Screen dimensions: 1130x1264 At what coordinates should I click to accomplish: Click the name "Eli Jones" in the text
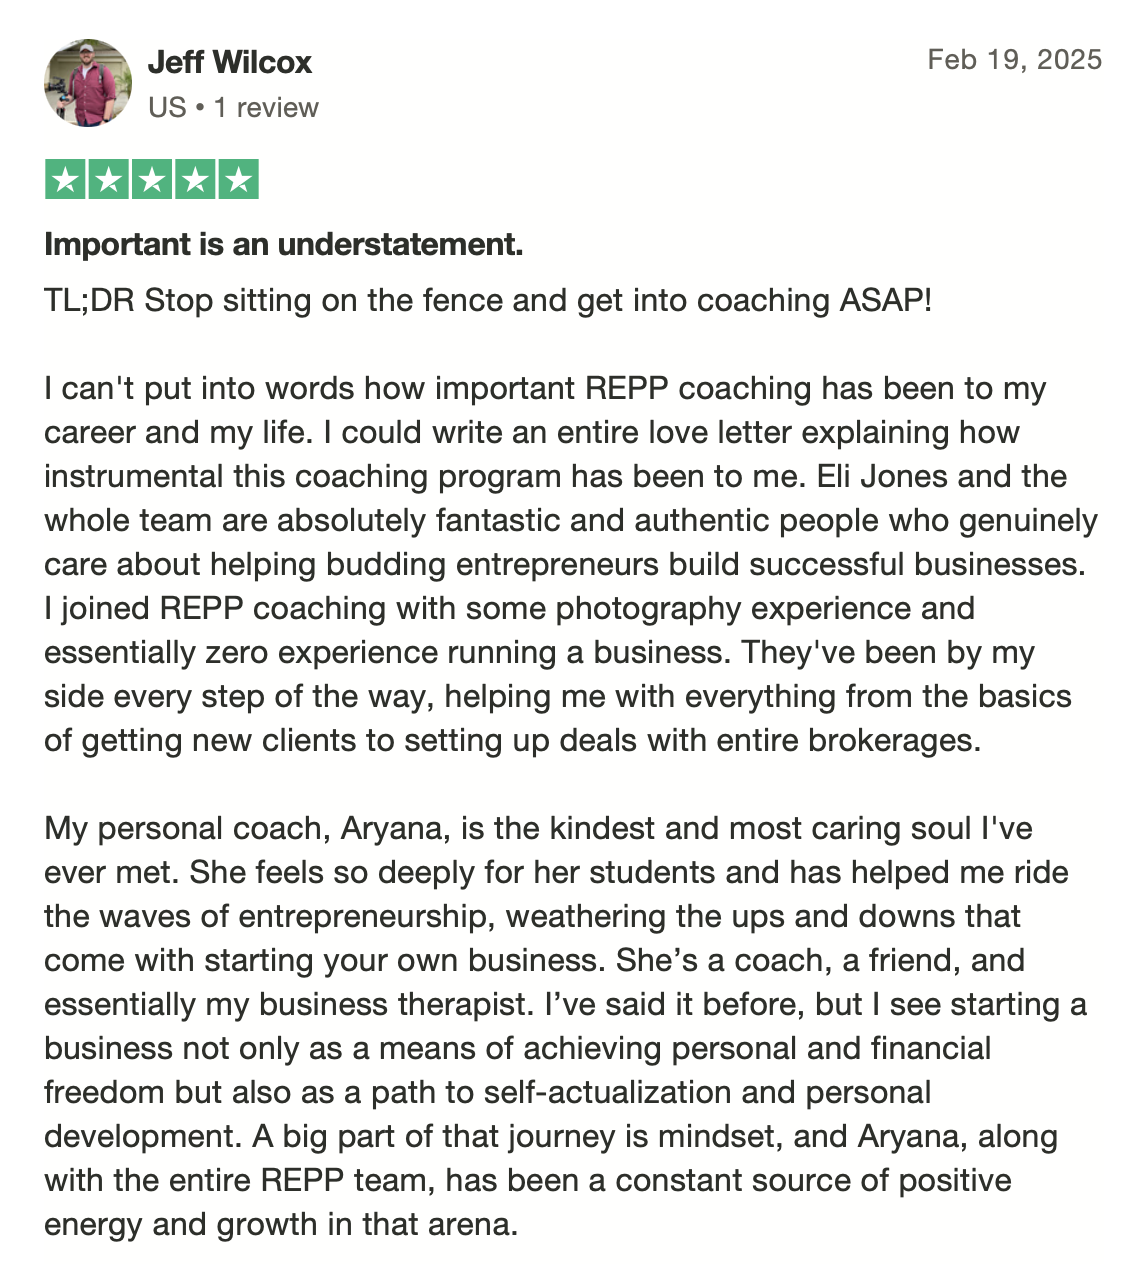coord(882,476)
